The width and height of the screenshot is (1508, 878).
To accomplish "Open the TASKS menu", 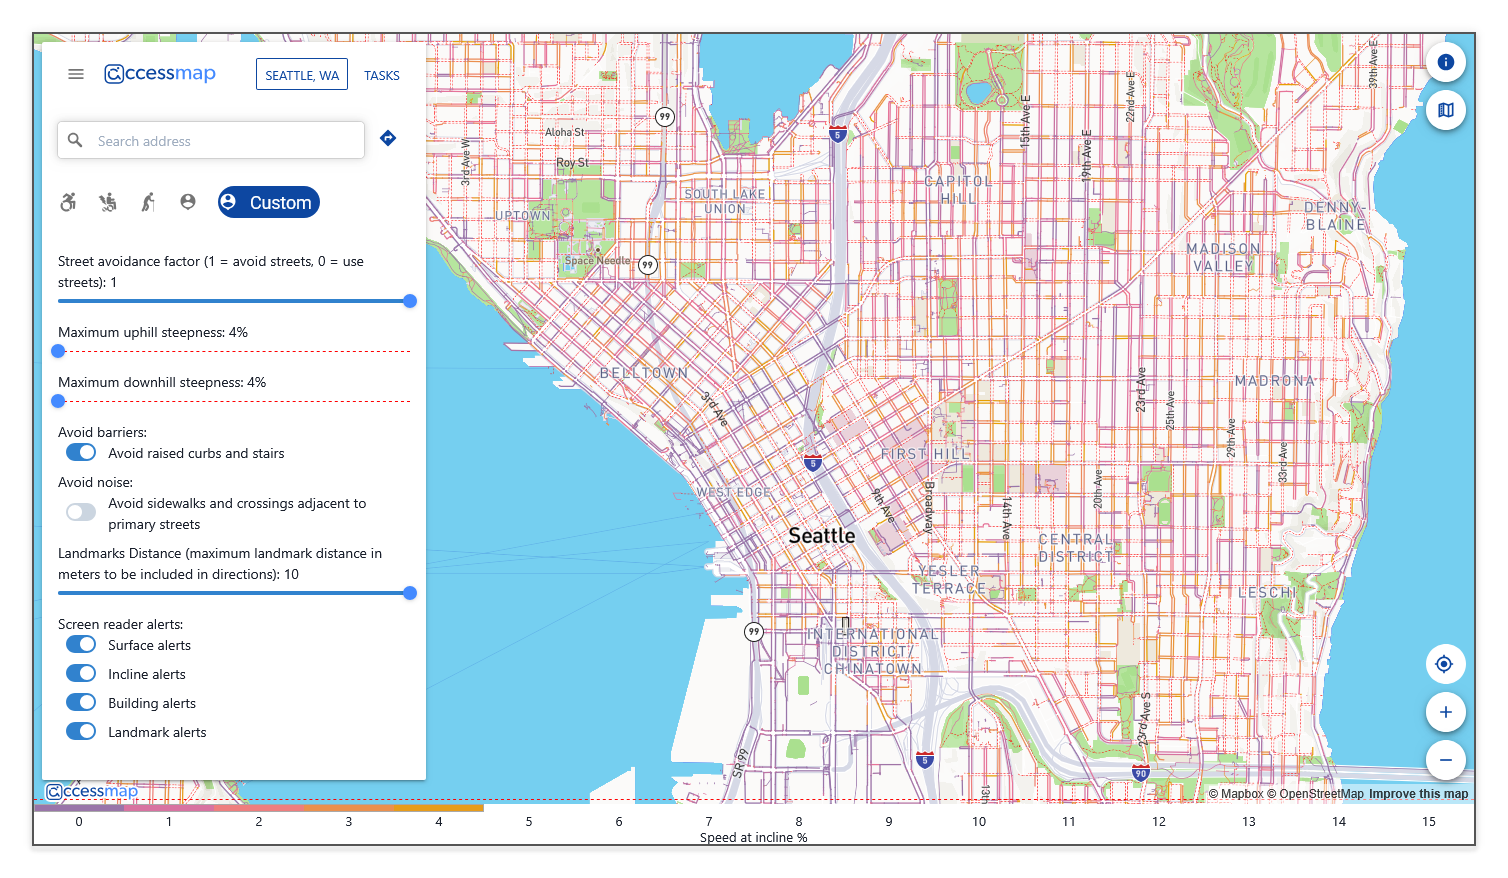I will [x=382, y=75].
